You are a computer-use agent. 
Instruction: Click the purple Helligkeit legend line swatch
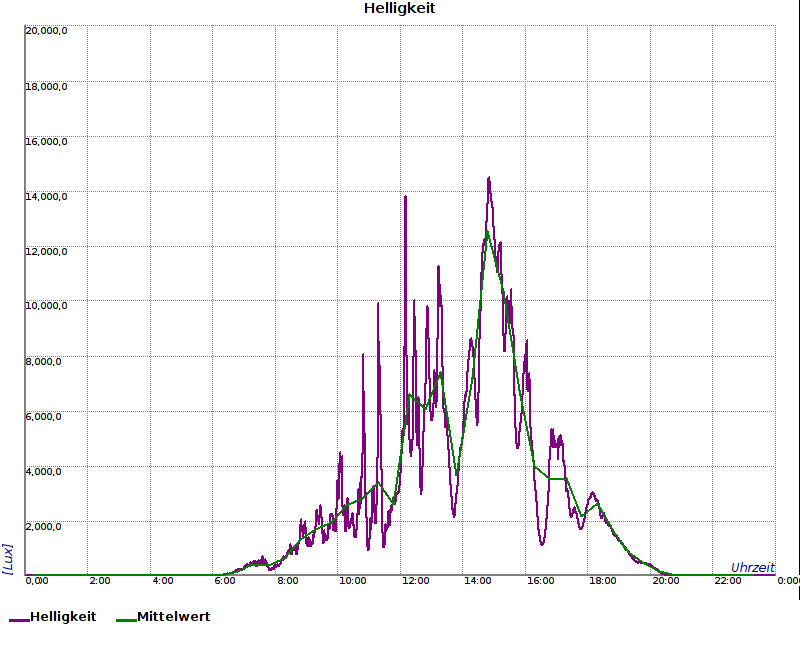coord(20,620)
